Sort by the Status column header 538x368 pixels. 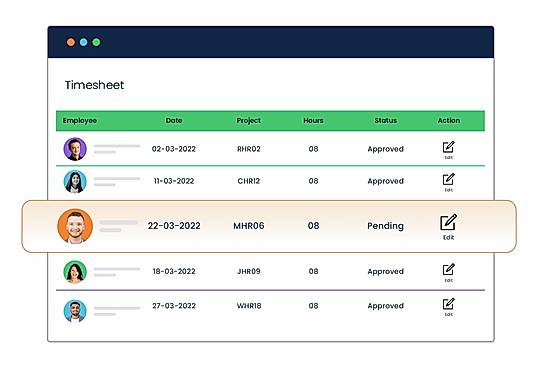point(386,120)
